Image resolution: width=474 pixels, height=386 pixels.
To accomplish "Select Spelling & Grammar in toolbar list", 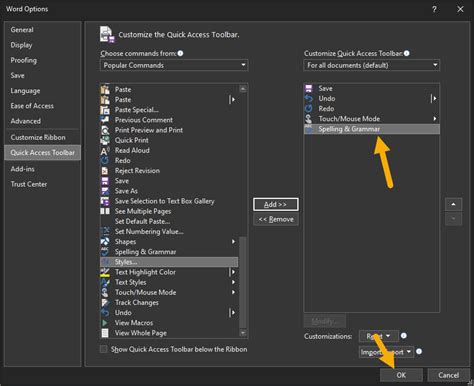I will [372, 129].
